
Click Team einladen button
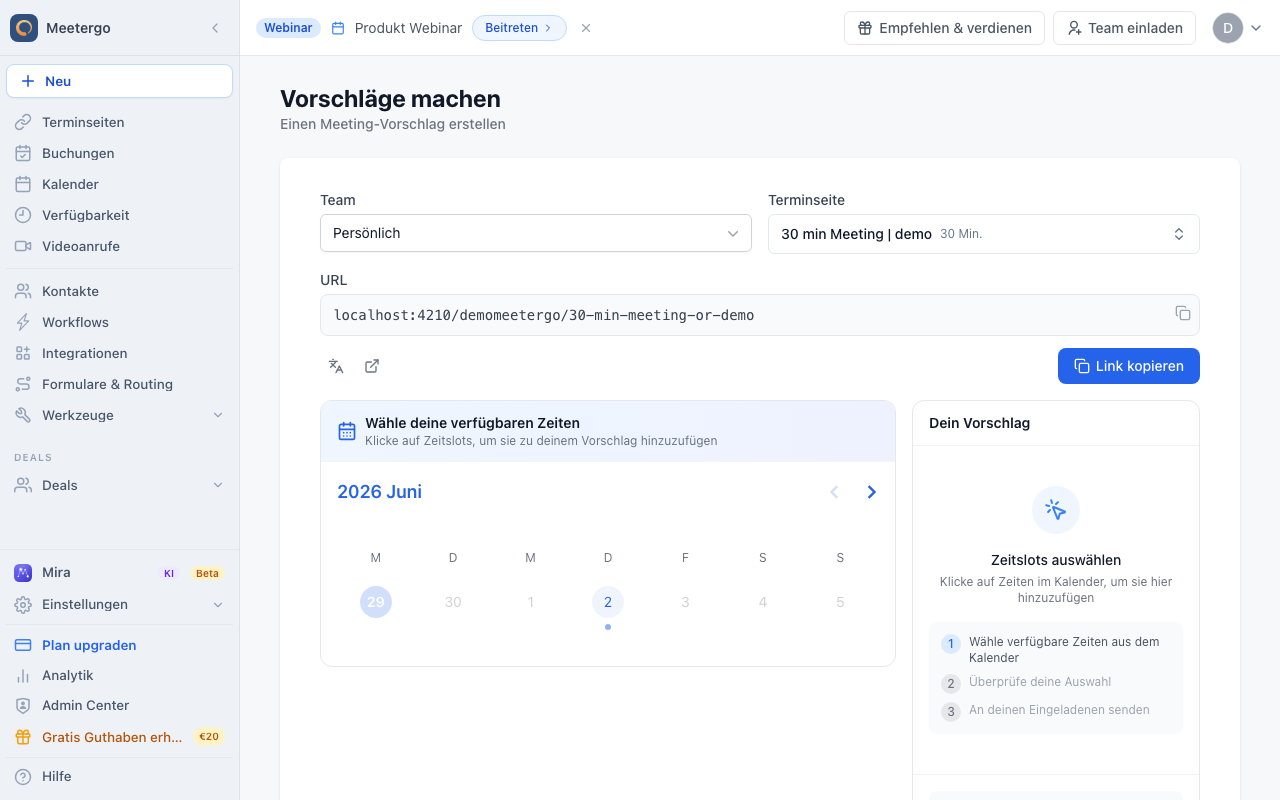[x=1125, y=28]
